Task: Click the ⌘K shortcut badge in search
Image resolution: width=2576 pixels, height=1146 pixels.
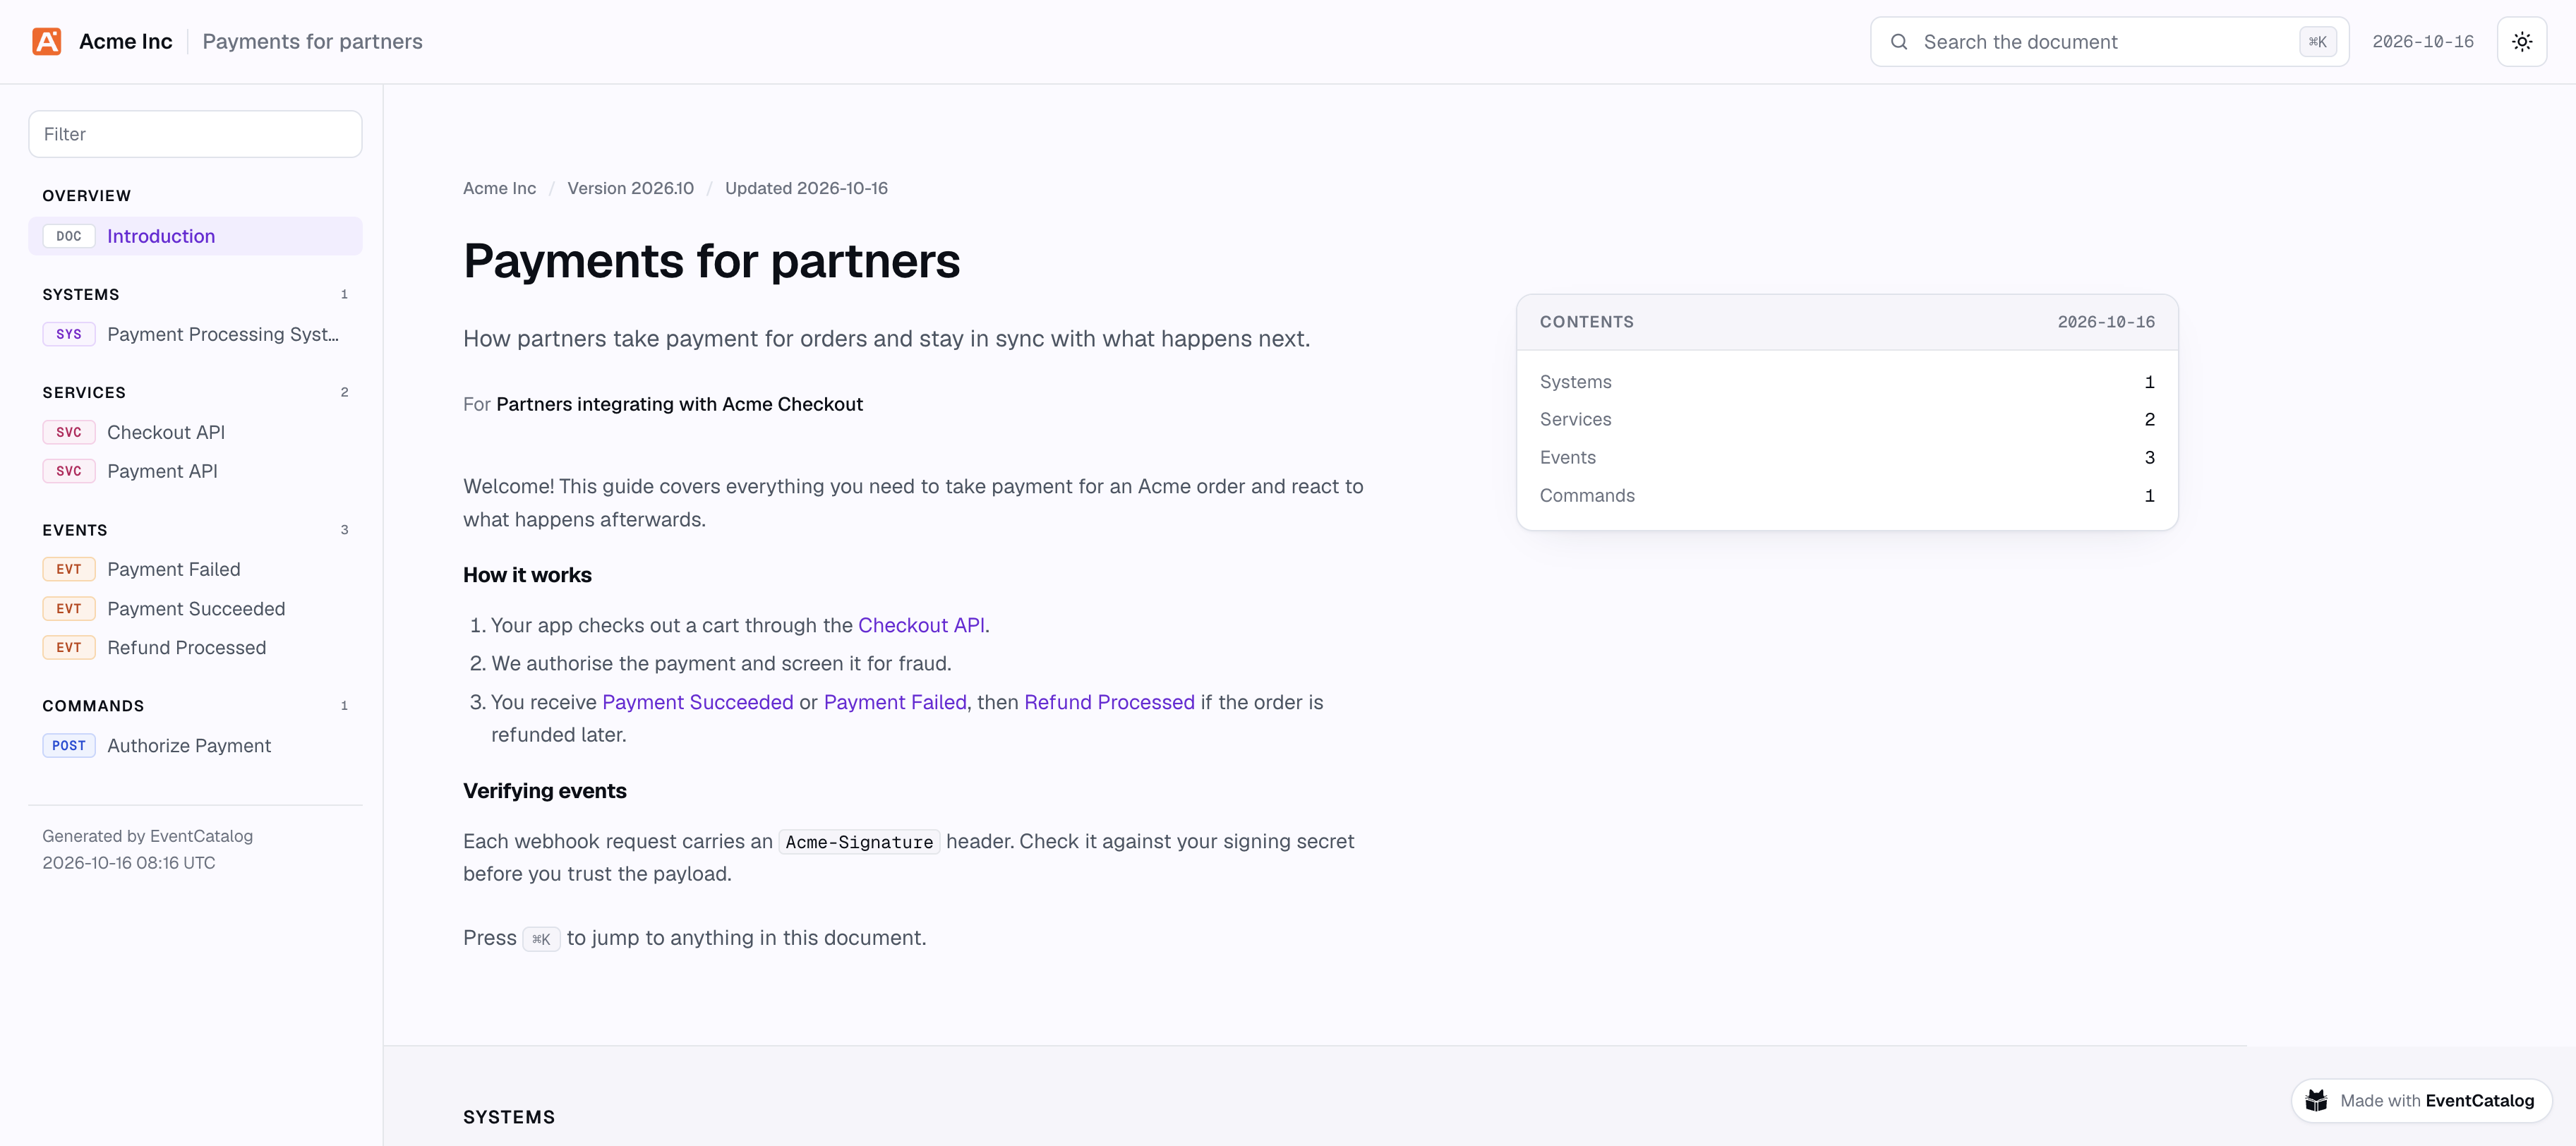Action: 2317,42
